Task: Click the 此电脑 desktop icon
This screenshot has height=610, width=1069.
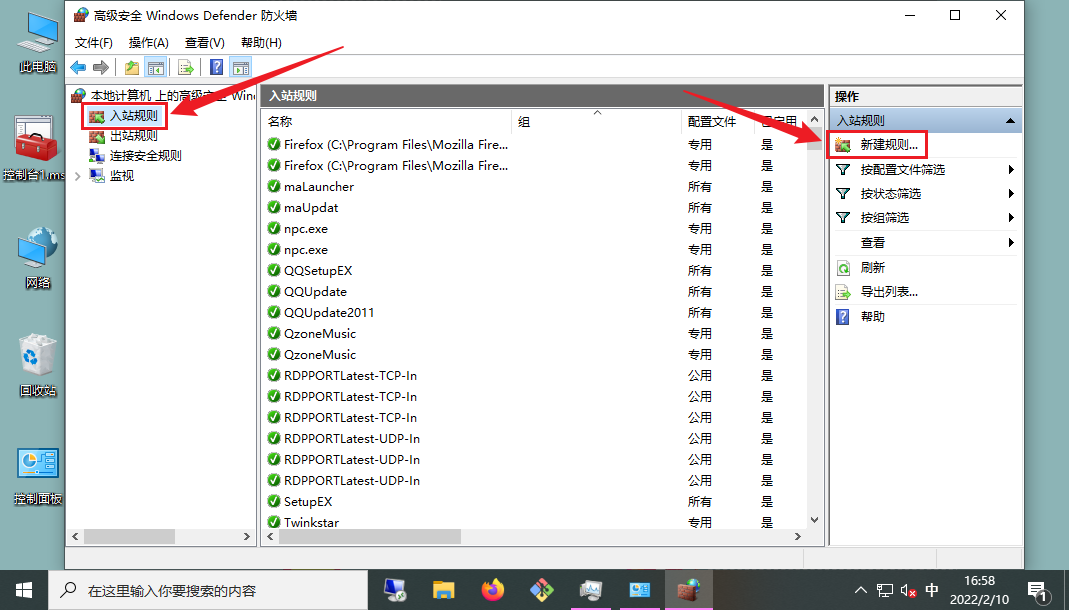Action: (x=38, y=42)
